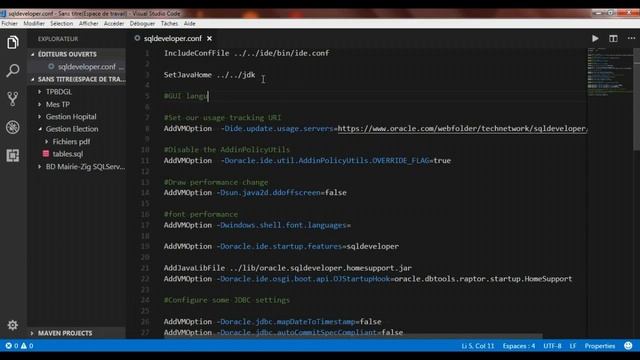The width and height of the screenshot is (640, 360).
Task: Click the 'IncludeConfFile' line of code
Action: (x=247, y=53)
